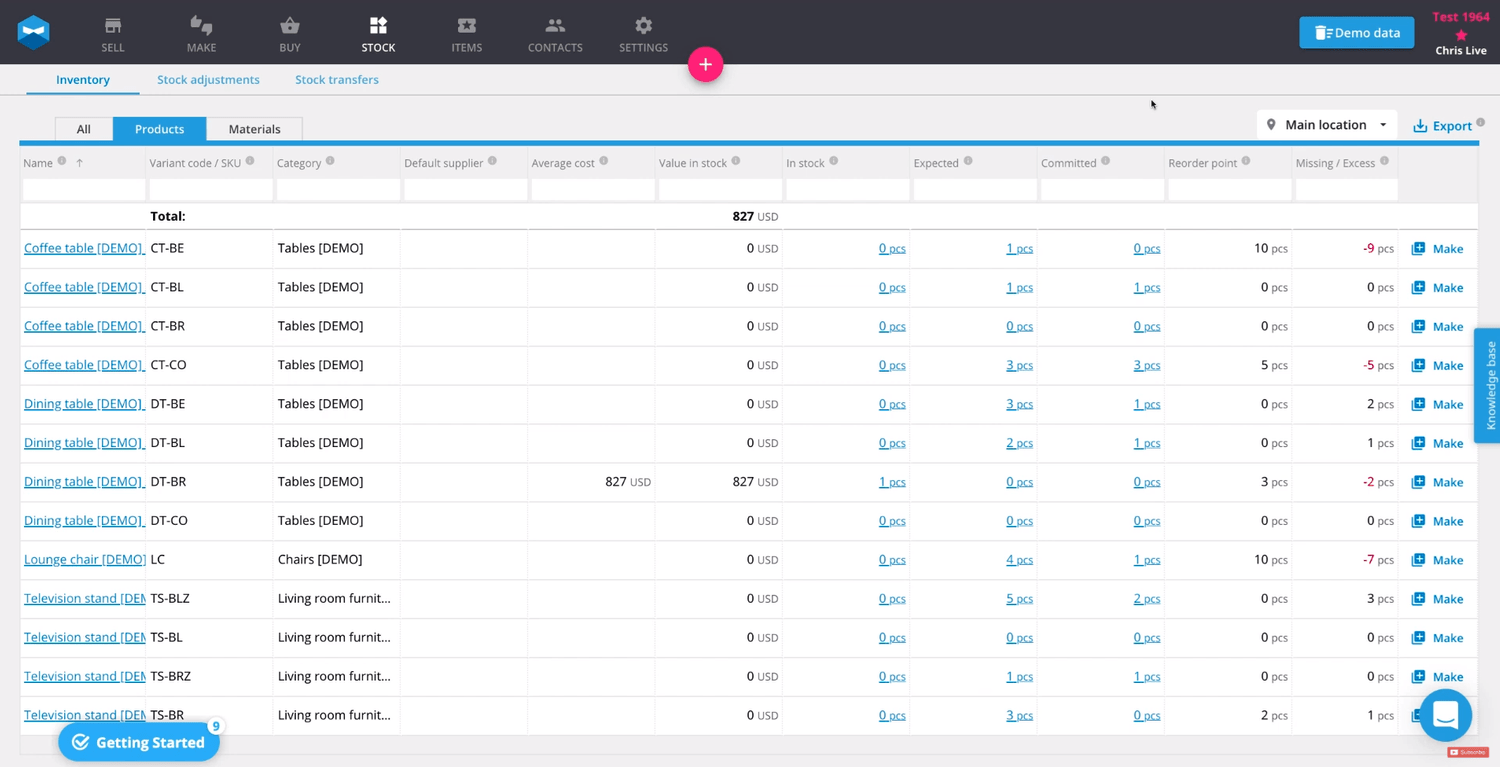Open the chat support bubble

(1445, 715)
